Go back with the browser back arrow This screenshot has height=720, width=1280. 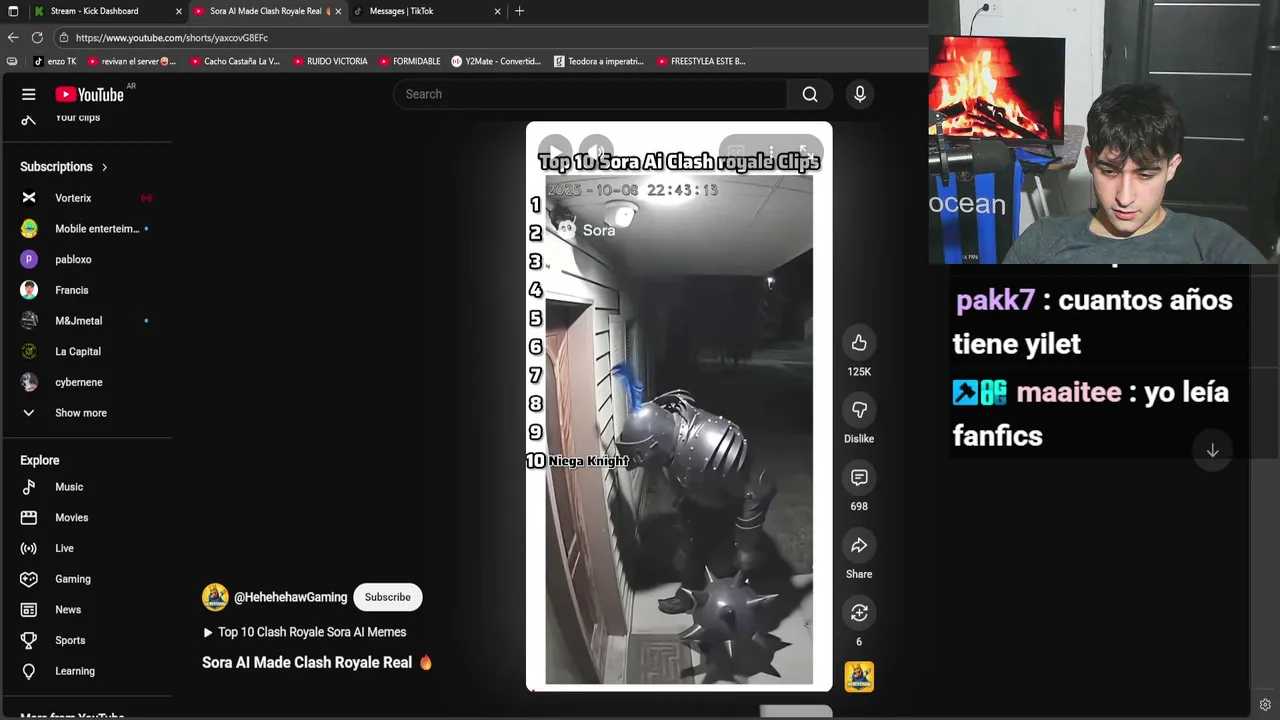(13, 37)
